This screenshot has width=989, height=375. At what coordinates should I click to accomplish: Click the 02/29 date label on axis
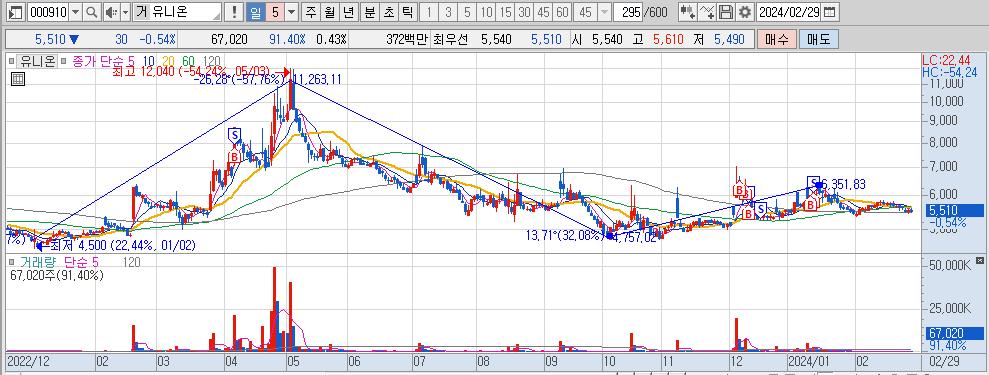(x=944, y=362)
